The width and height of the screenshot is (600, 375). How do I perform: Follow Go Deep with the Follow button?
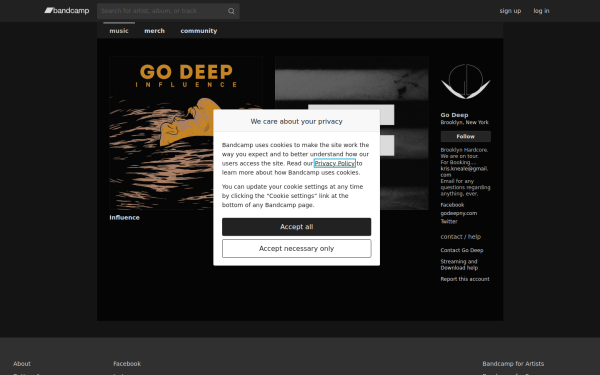point(466,136)
